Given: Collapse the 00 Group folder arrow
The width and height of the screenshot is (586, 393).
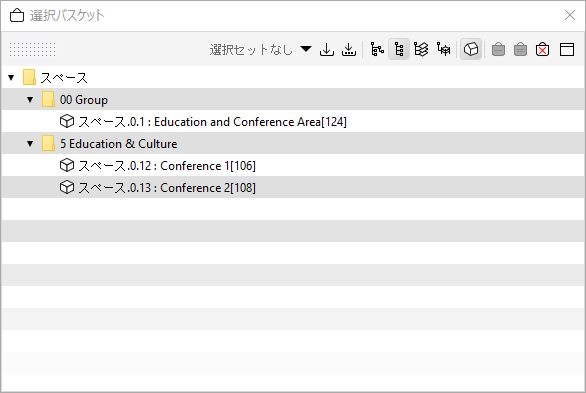Looking at the screenshot, I should click(x=30, y=100).
